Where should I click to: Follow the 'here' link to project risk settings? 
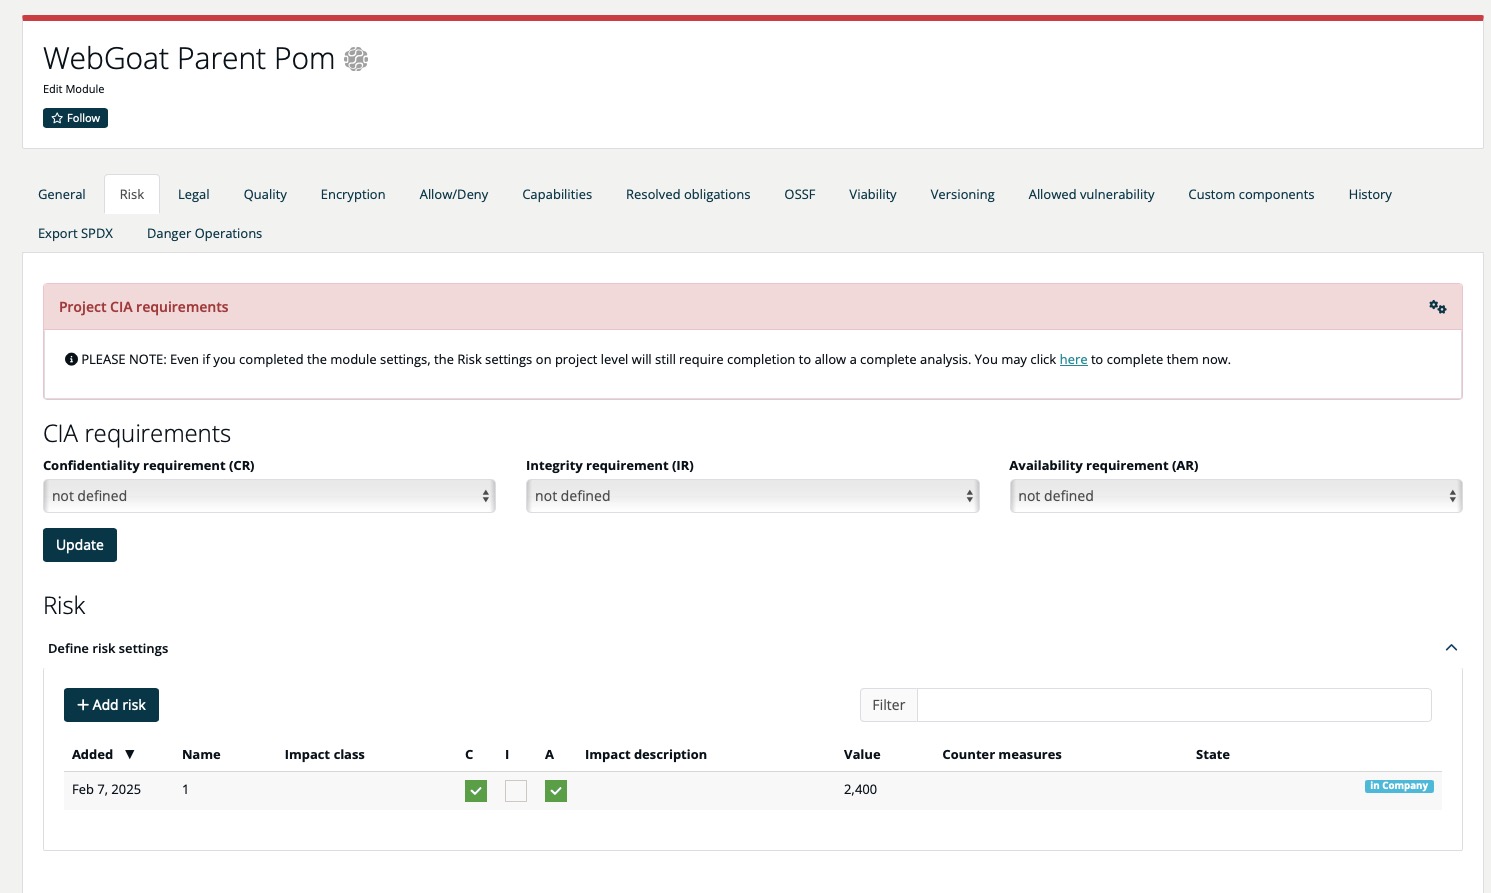coord(1073,359)
